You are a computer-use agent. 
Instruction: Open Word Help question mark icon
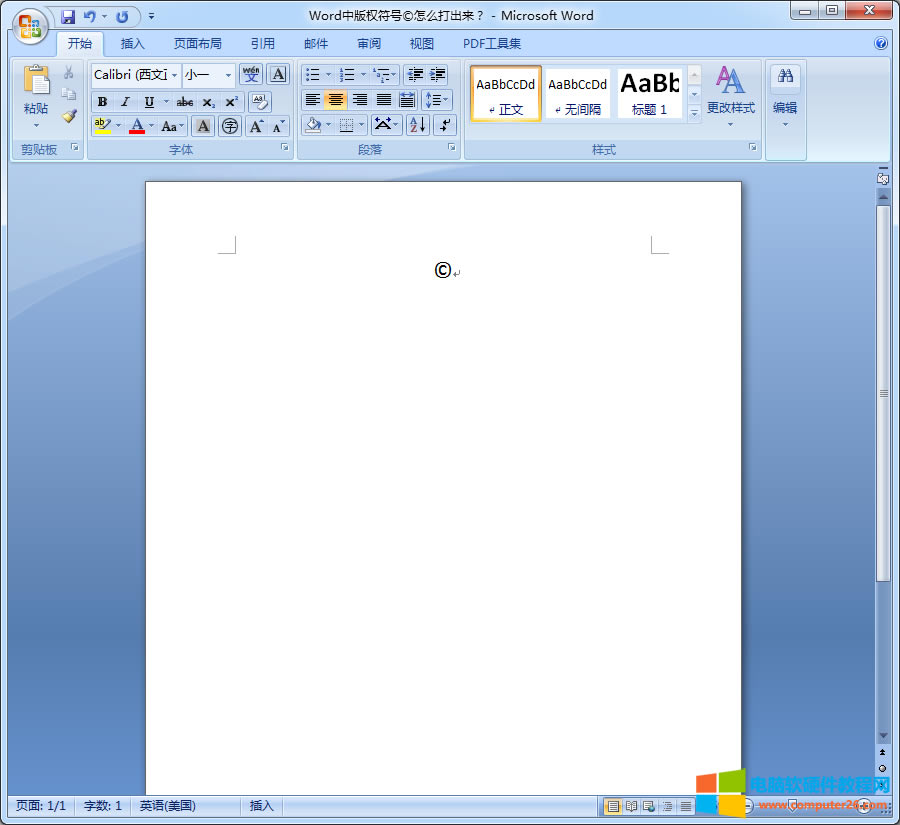(881, 44)
